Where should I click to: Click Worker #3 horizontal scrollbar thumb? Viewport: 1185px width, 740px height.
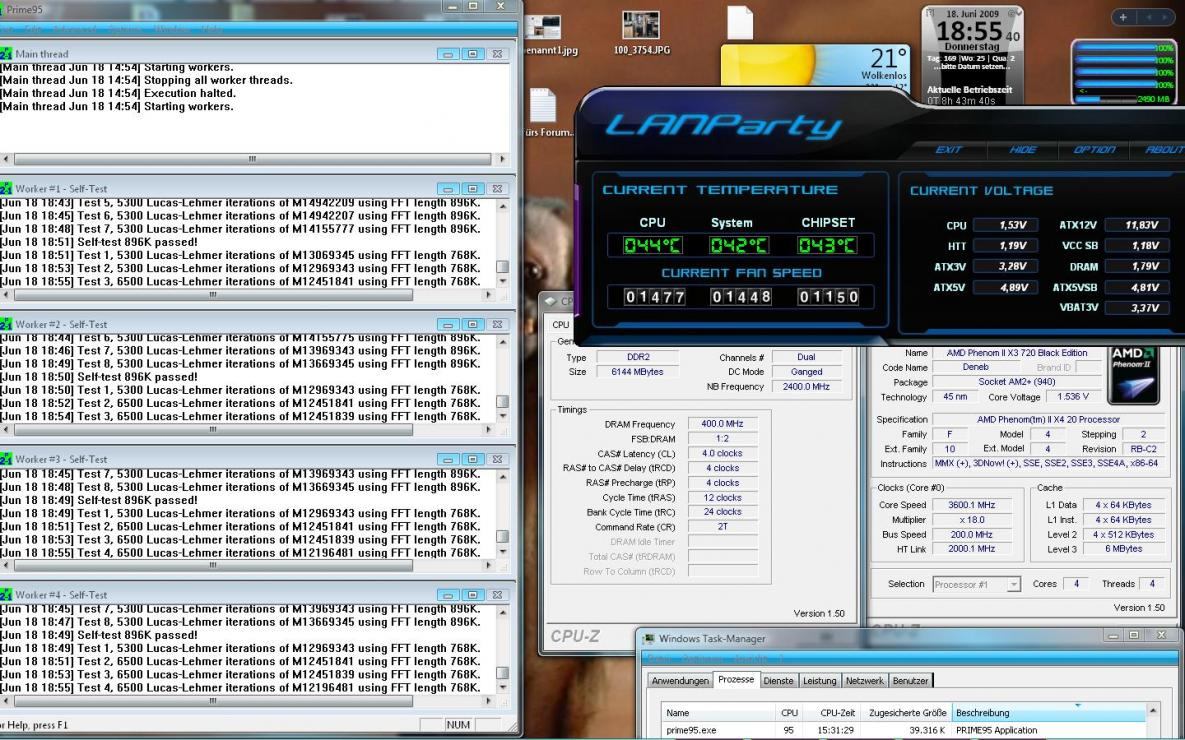[x=213, y=565]
